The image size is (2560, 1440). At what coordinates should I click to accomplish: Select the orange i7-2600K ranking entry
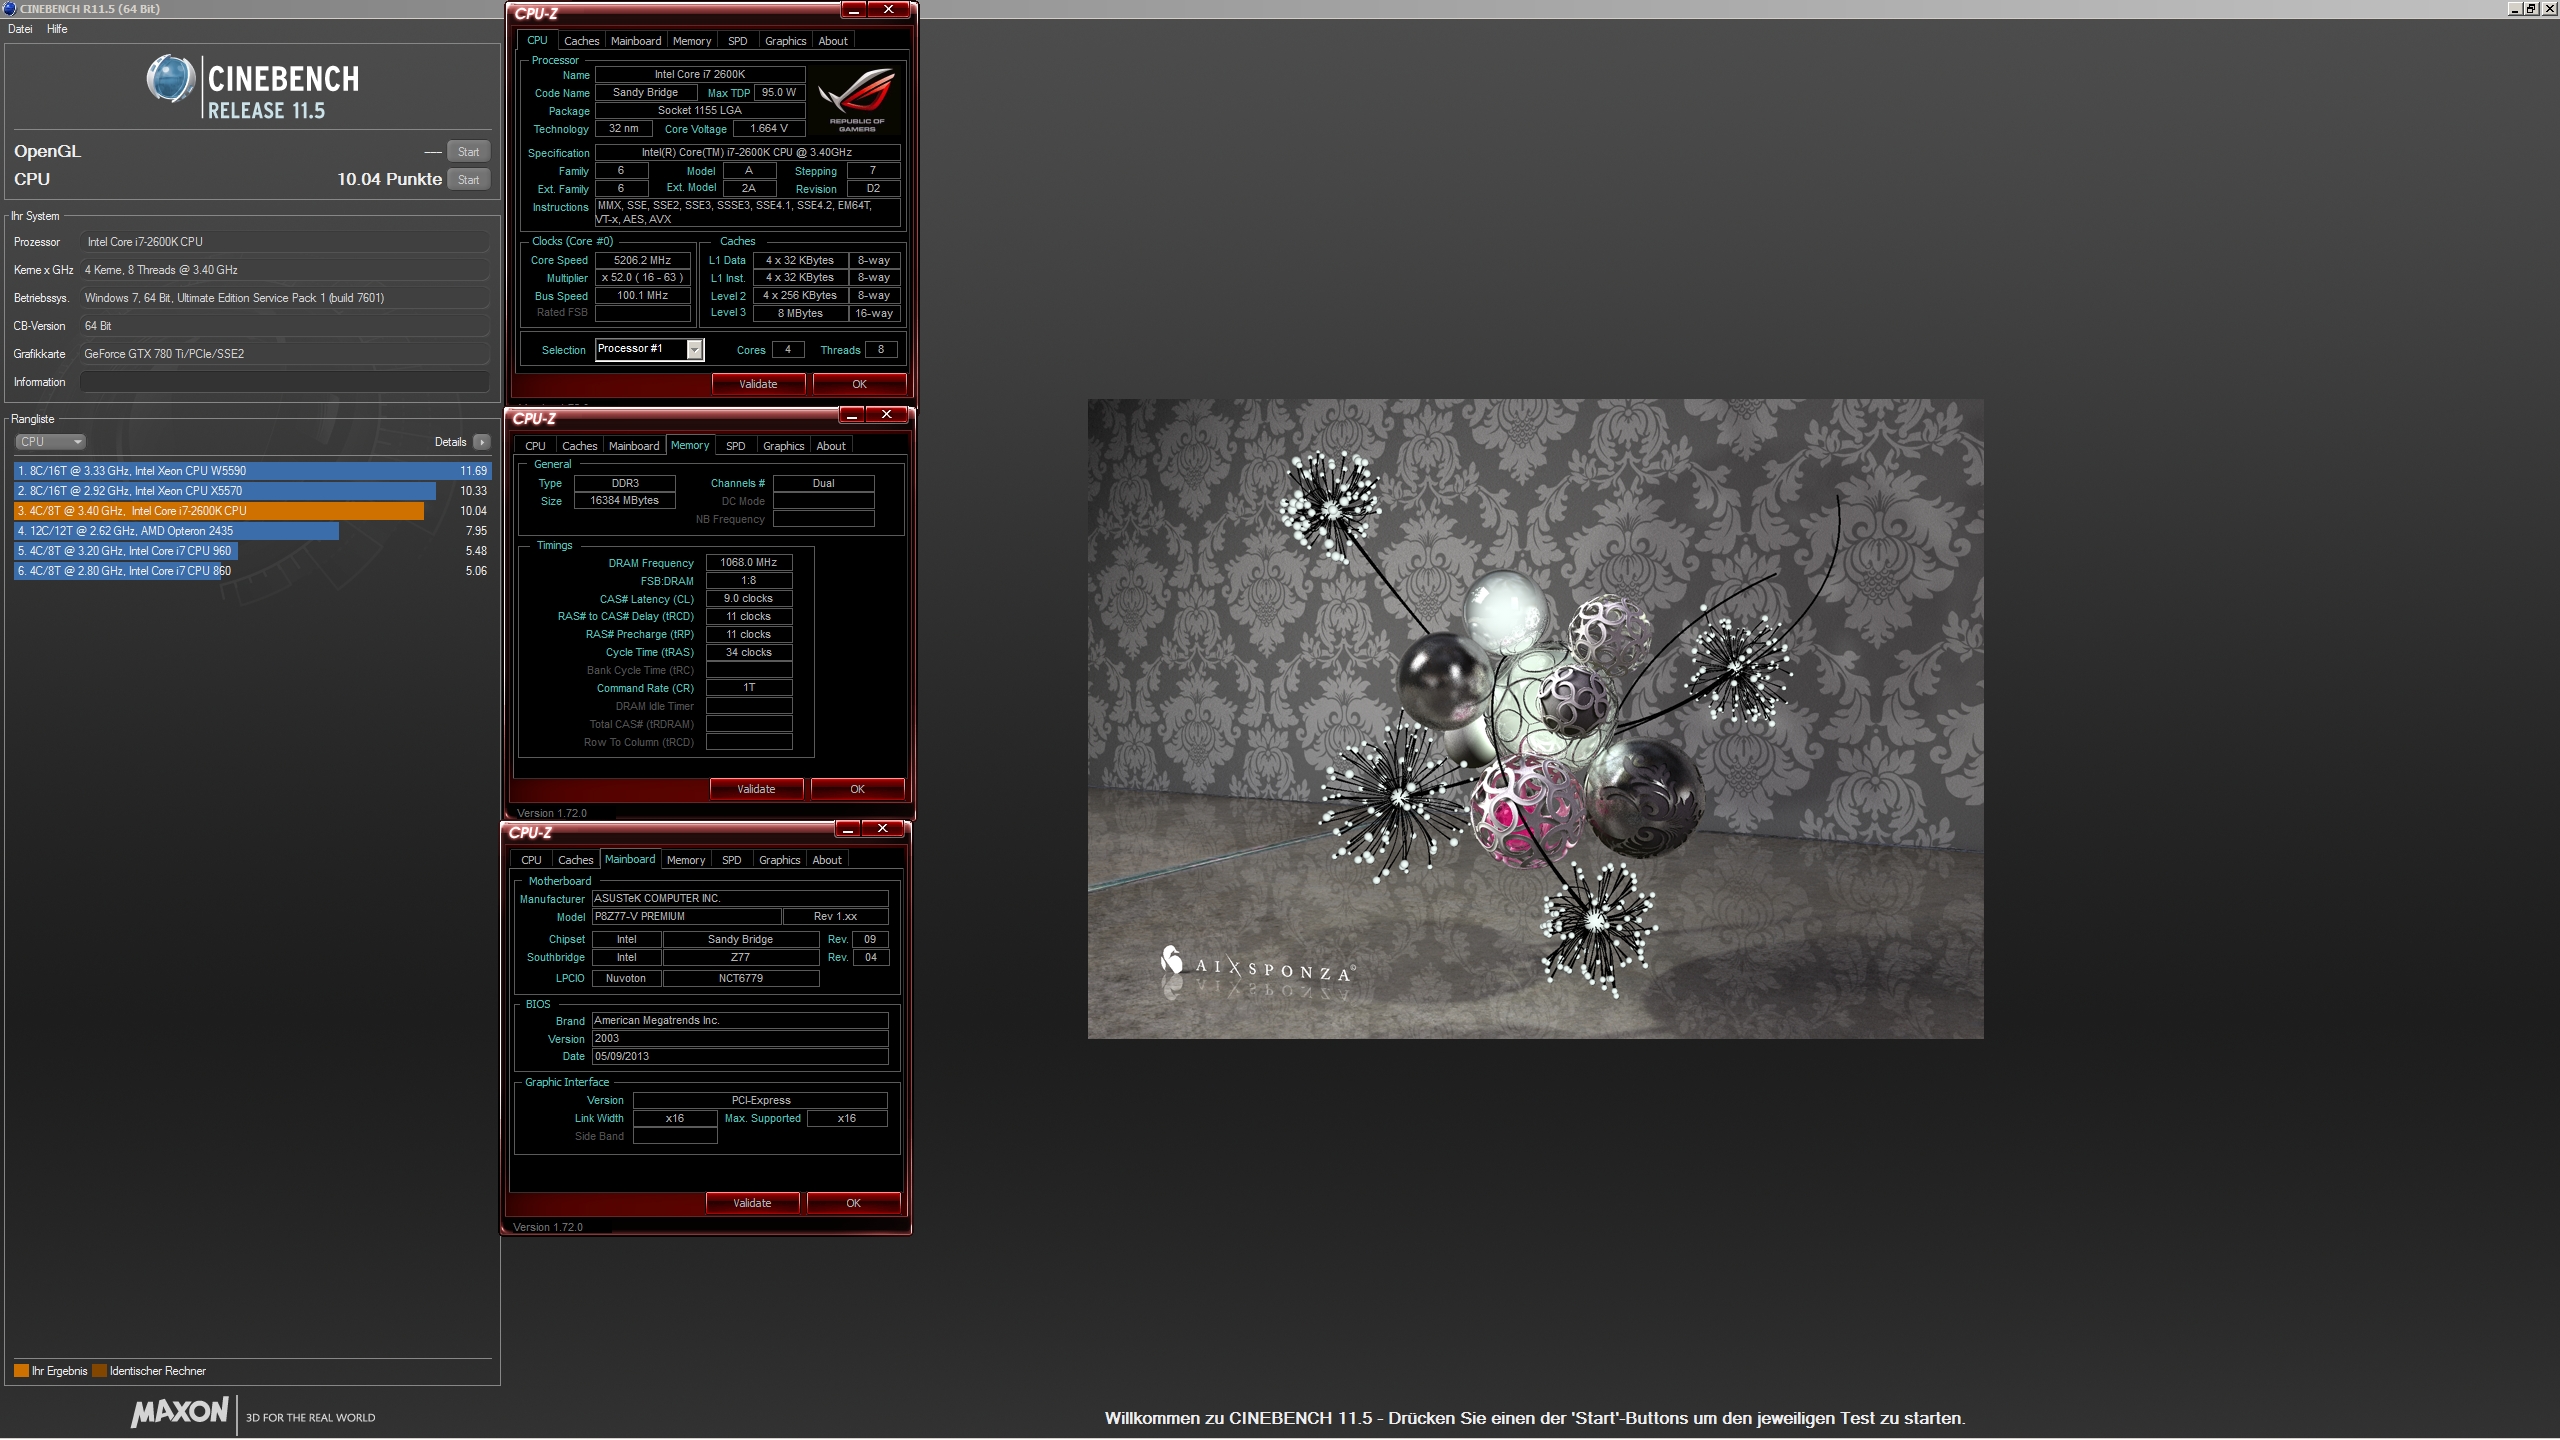point(252,511)
